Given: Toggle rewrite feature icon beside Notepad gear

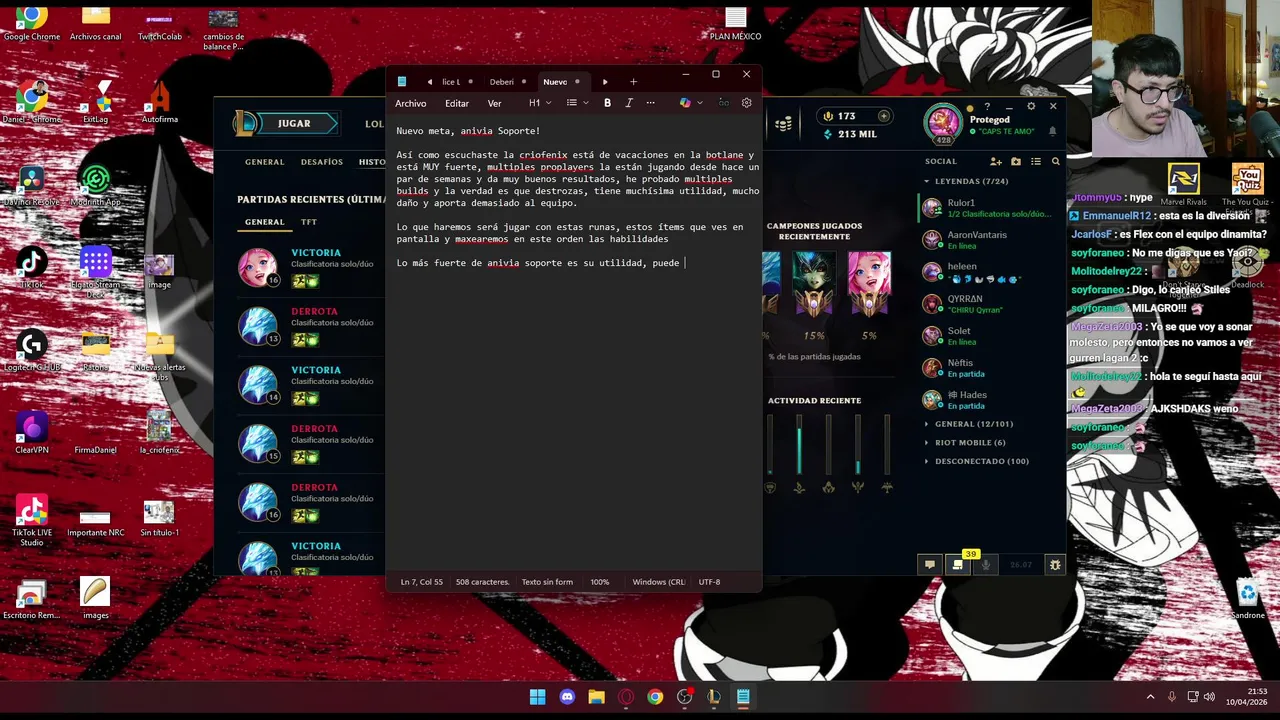Looking at the screenshot, I should click(x=724, y=103).
